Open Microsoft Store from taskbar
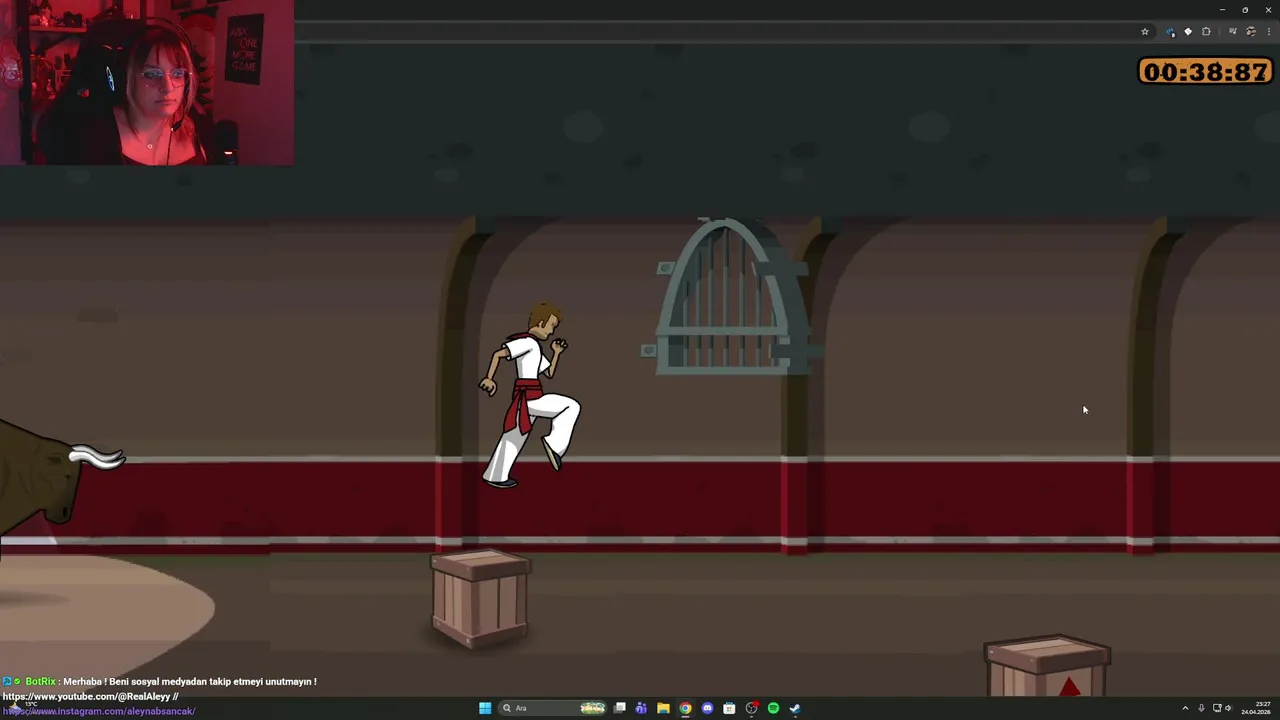The image size is (1280, 720). pos(729,708)
